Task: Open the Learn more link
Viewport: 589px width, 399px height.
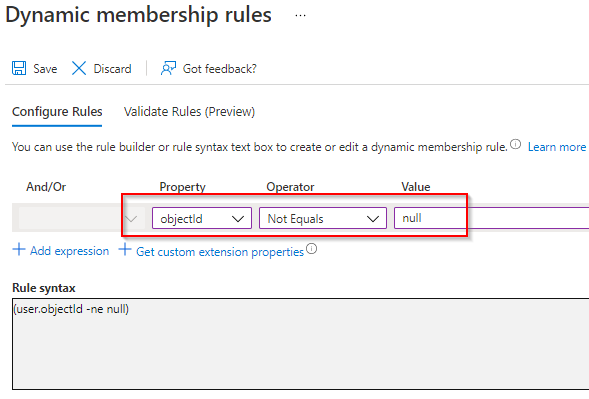Action: [x=557, y=147]
